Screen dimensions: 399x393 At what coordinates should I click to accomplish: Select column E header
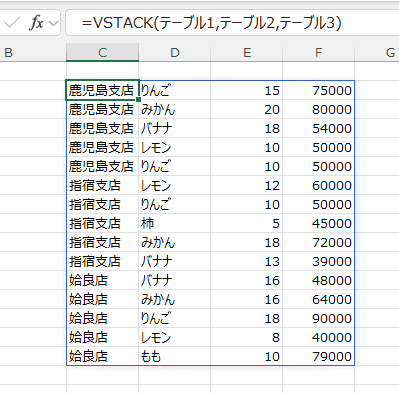click(x=247, y=52)
